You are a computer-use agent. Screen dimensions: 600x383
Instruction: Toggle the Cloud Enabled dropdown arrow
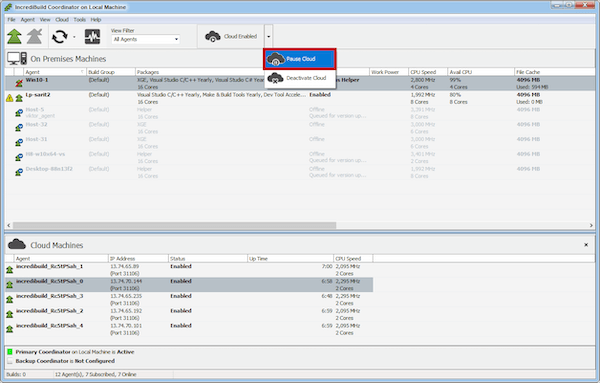pyautogui.click(x=269, y=36)
